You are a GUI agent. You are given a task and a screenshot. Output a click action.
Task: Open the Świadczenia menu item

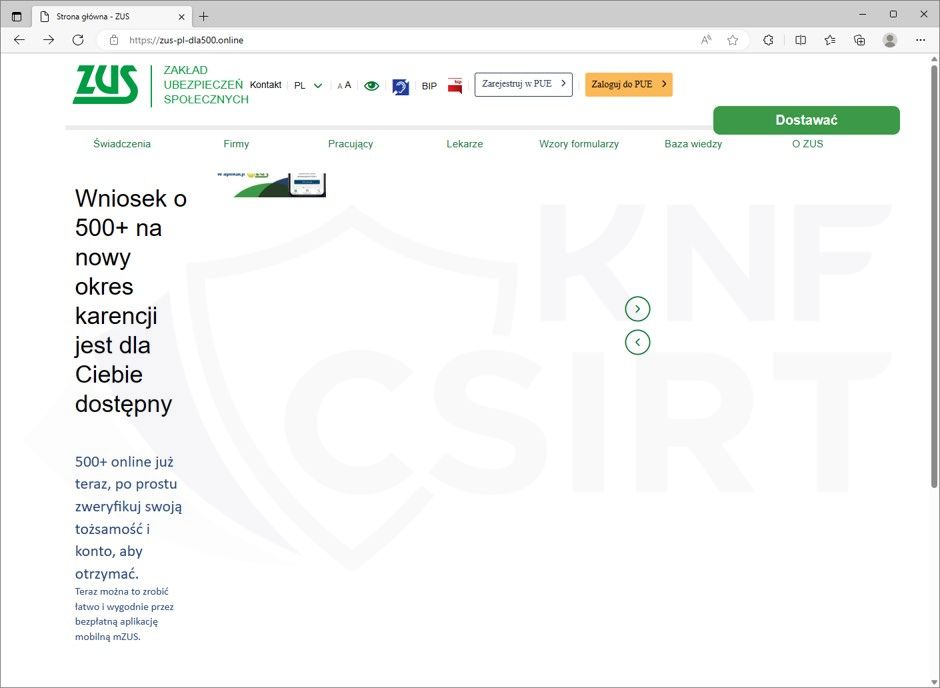click(122, 144)
